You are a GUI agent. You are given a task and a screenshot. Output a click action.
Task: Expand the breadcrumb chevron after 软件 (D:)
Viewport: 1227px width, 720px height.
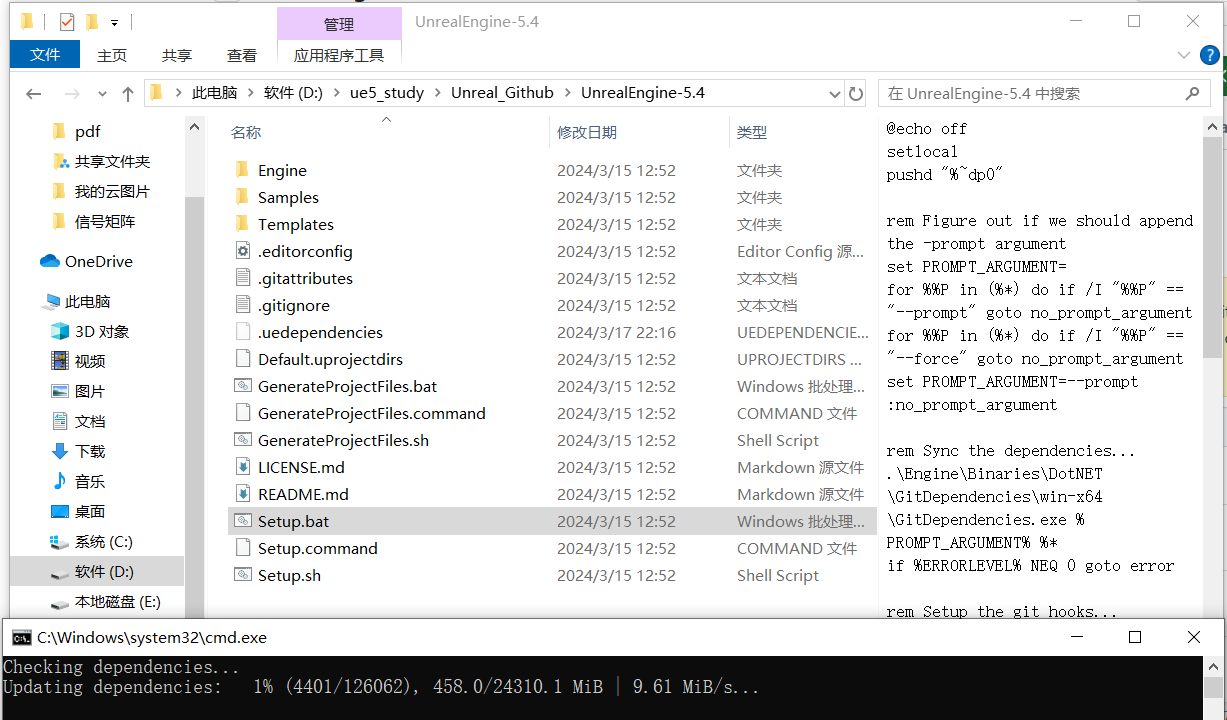(337, 93)
